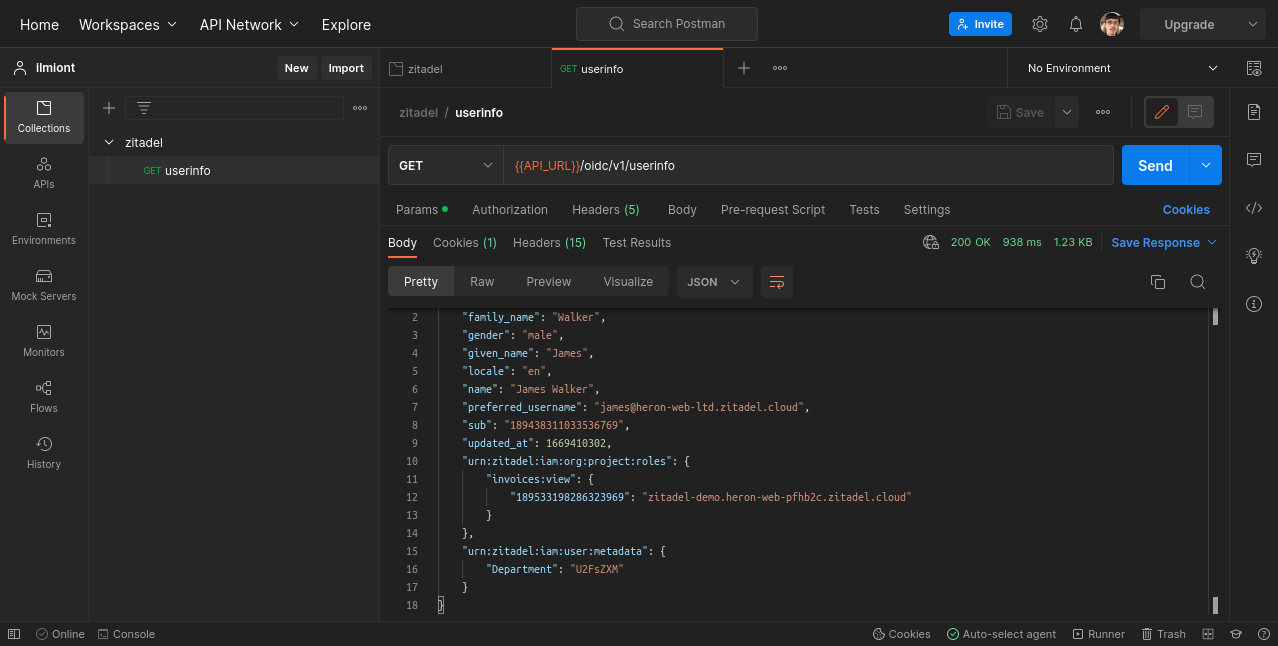Click the request URL field
This screenshot has width=1278, height=646.
[x=808, y=165]
